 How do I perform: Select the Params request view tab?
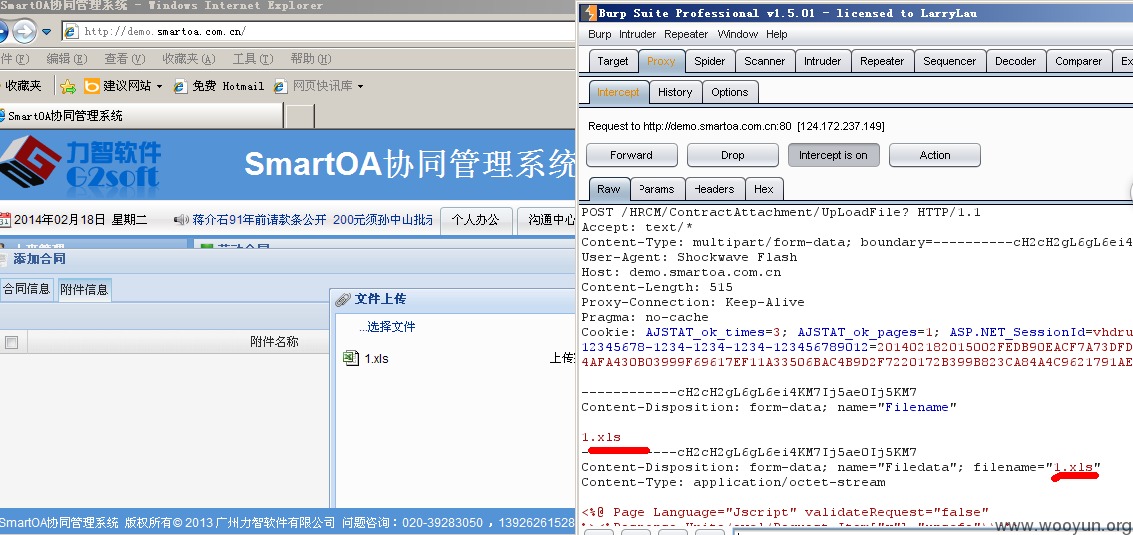(x=657, y=189)
